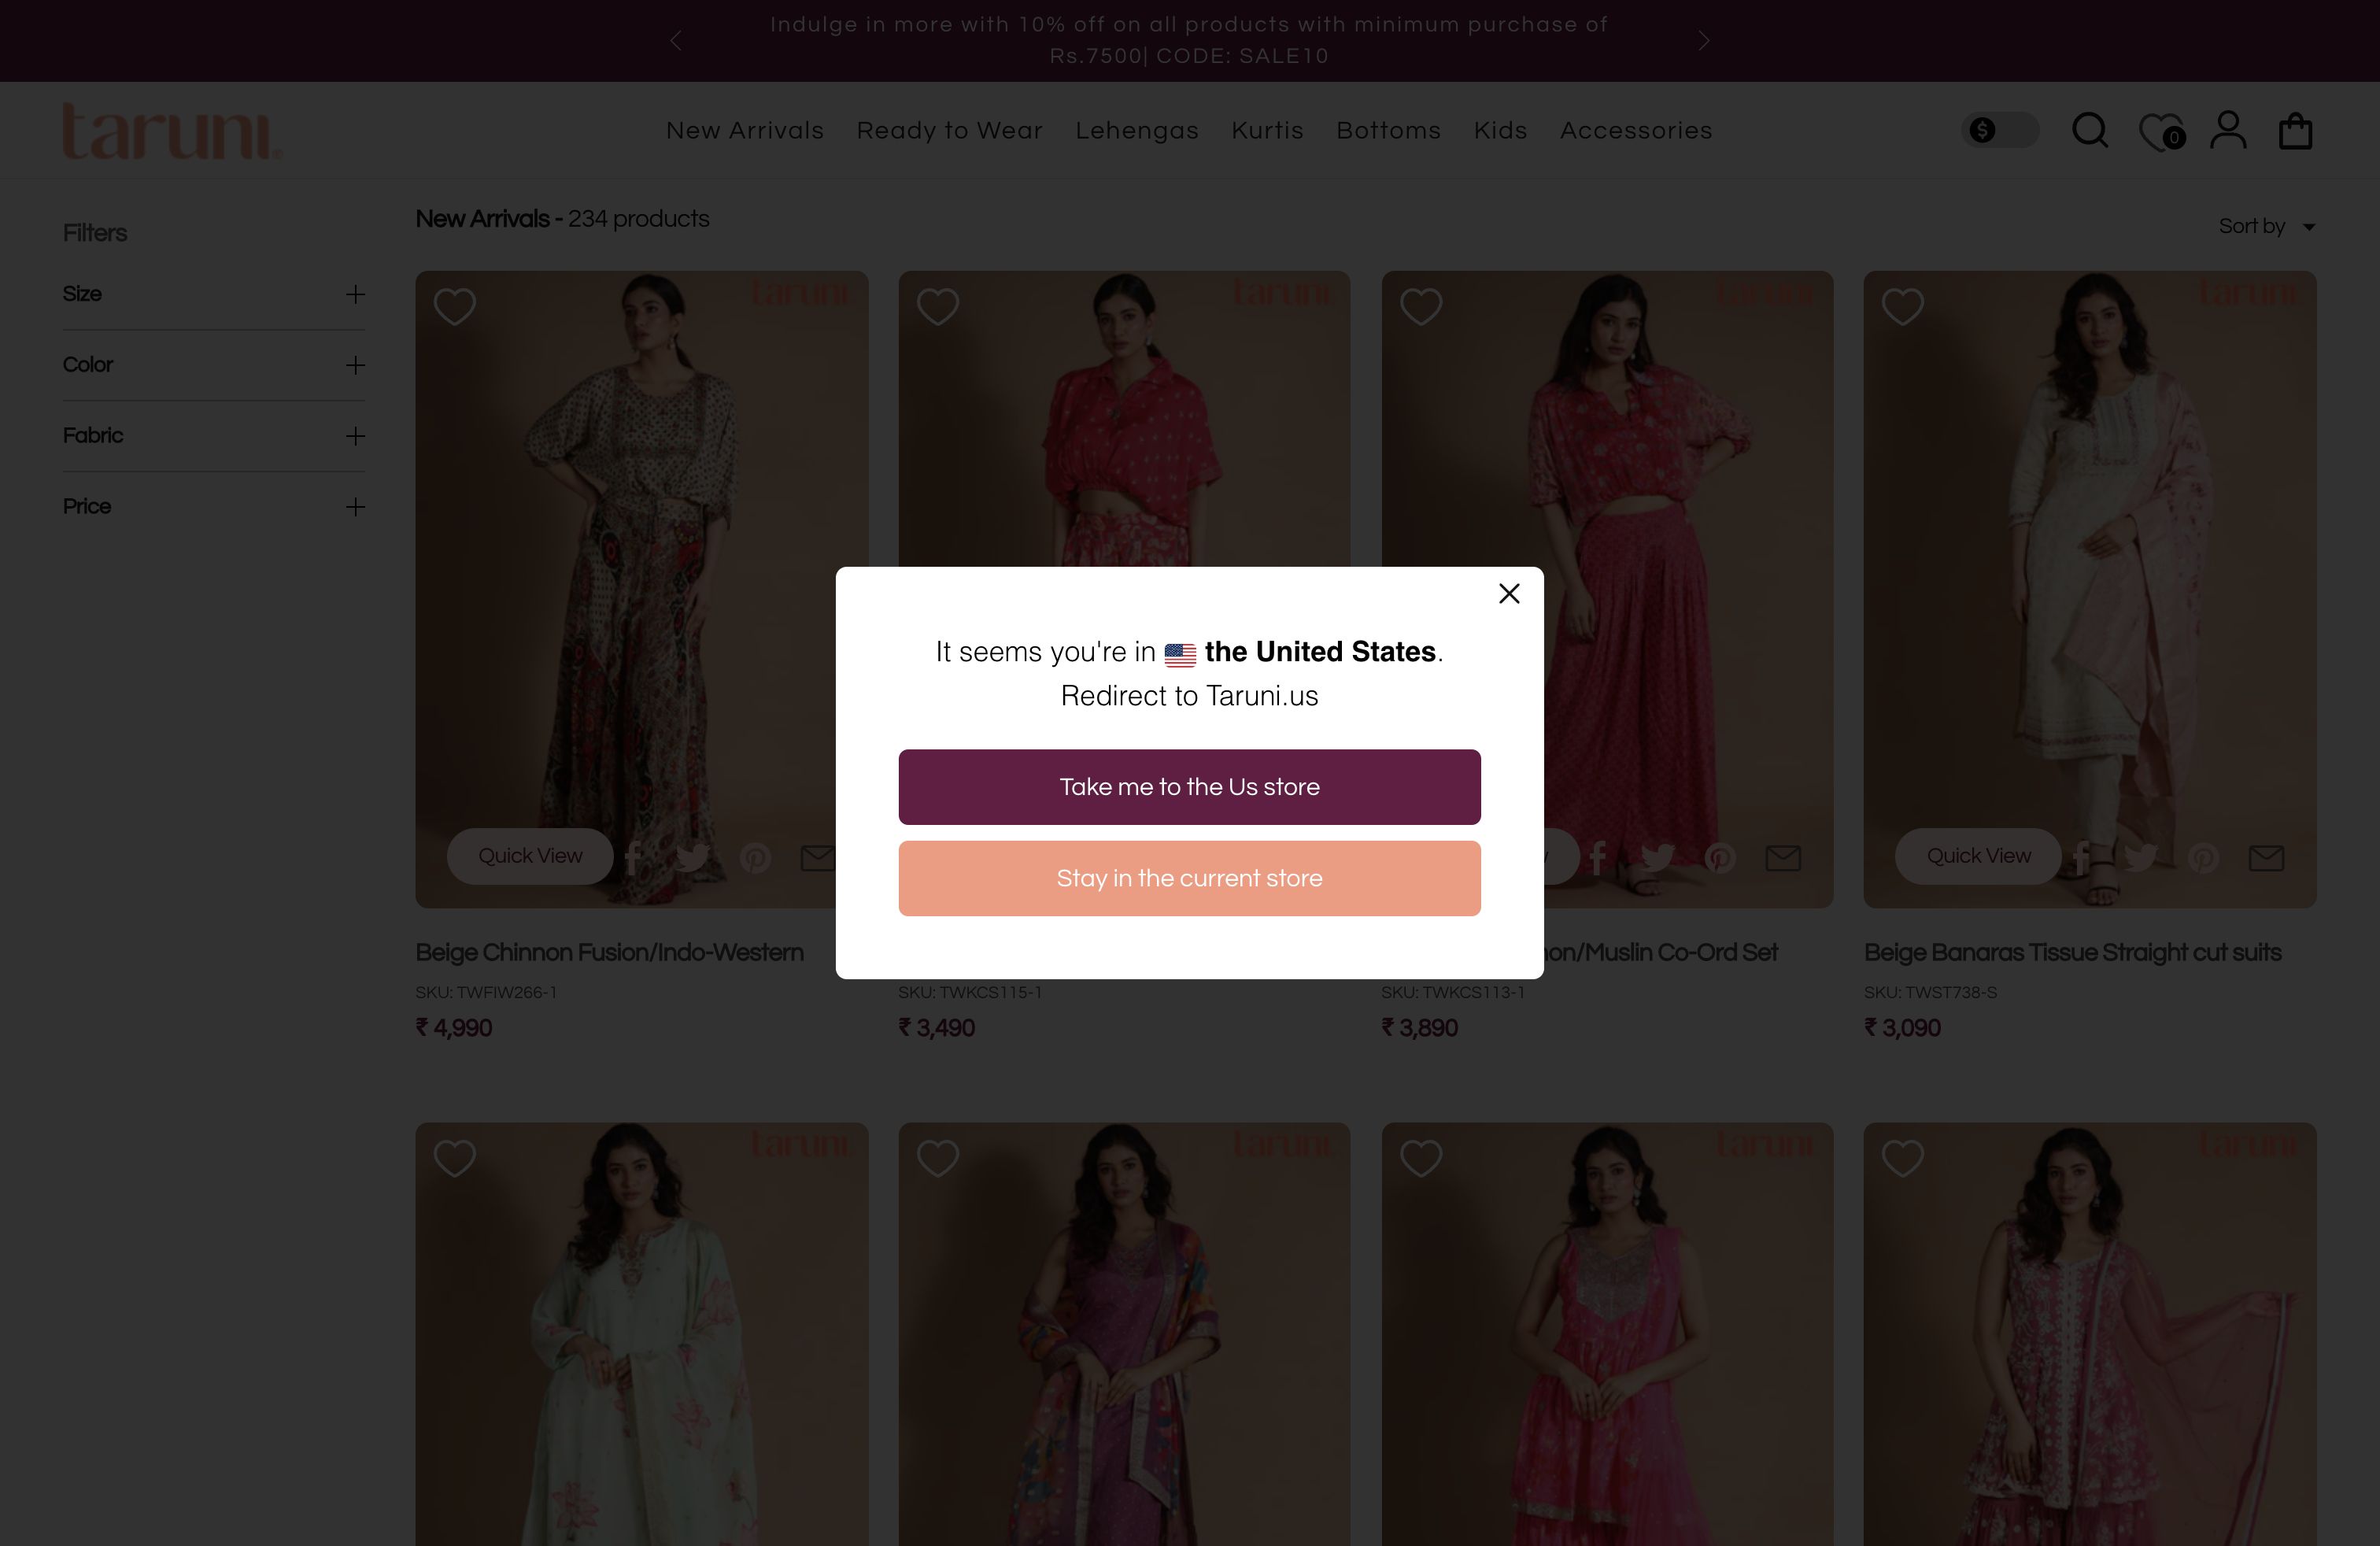
Task: Wishlist the Beige Banaras Tissue suit
Action: (1902, 307)
